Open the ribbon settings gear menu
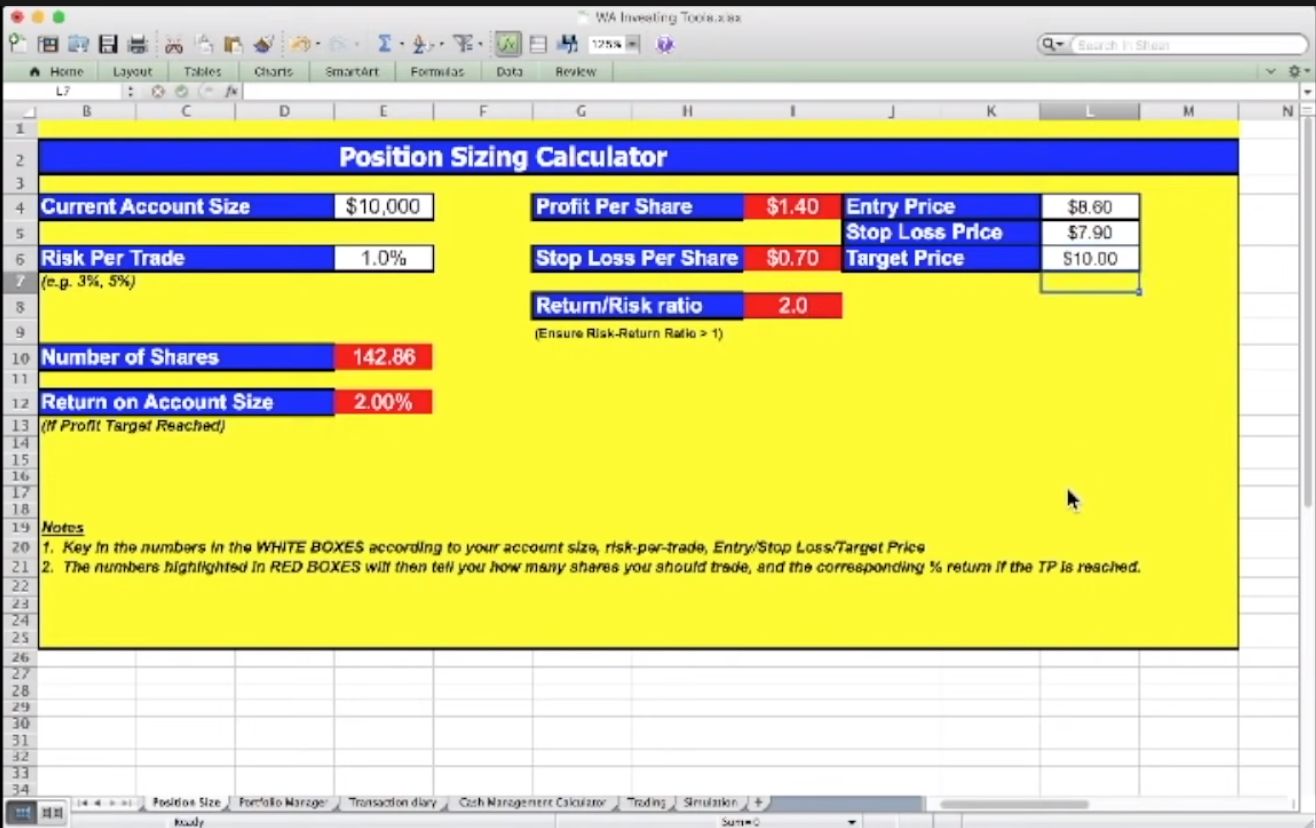This screenshot has width=1316, height=828. pyautogui.click(x=1296, y=72)
